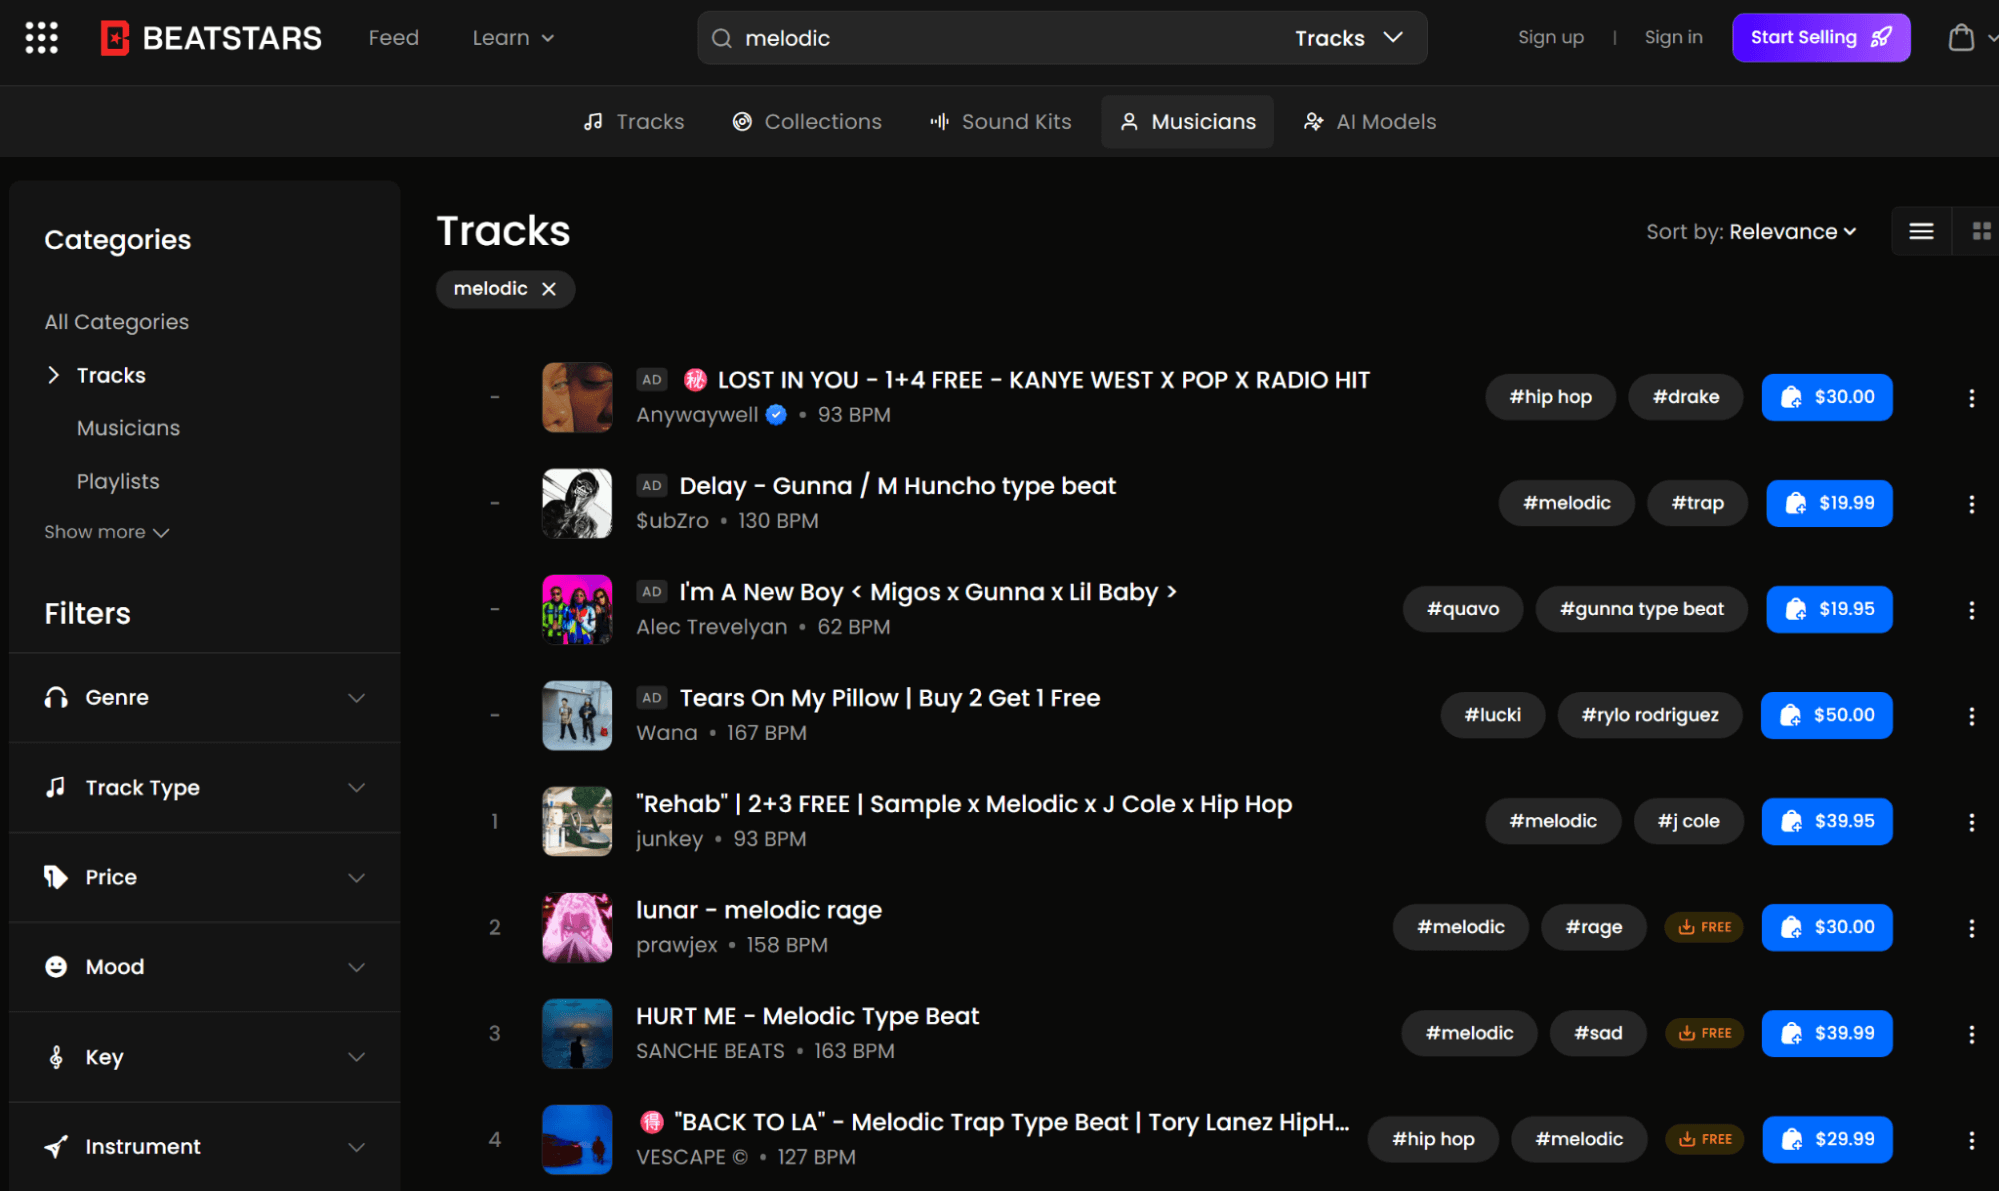Select list view layout icon
This screenshot has height=1191, width=1999.
coord(1920,232)
